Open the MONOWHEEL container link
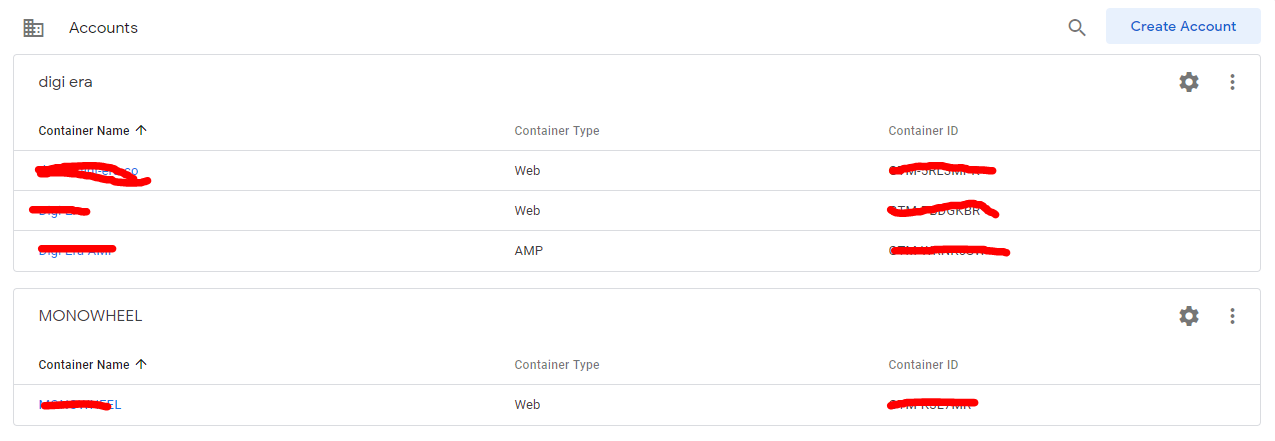 [x=80, y=405]
